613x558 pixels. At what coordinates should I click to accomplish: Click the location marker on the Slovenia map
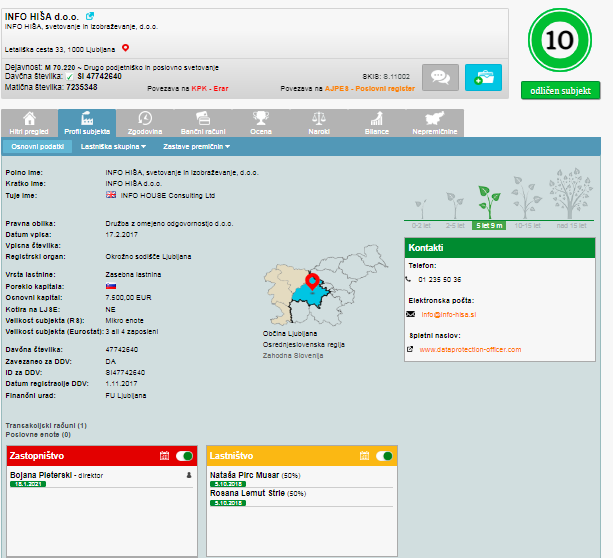pyautogui.click(x=312, y=282)
